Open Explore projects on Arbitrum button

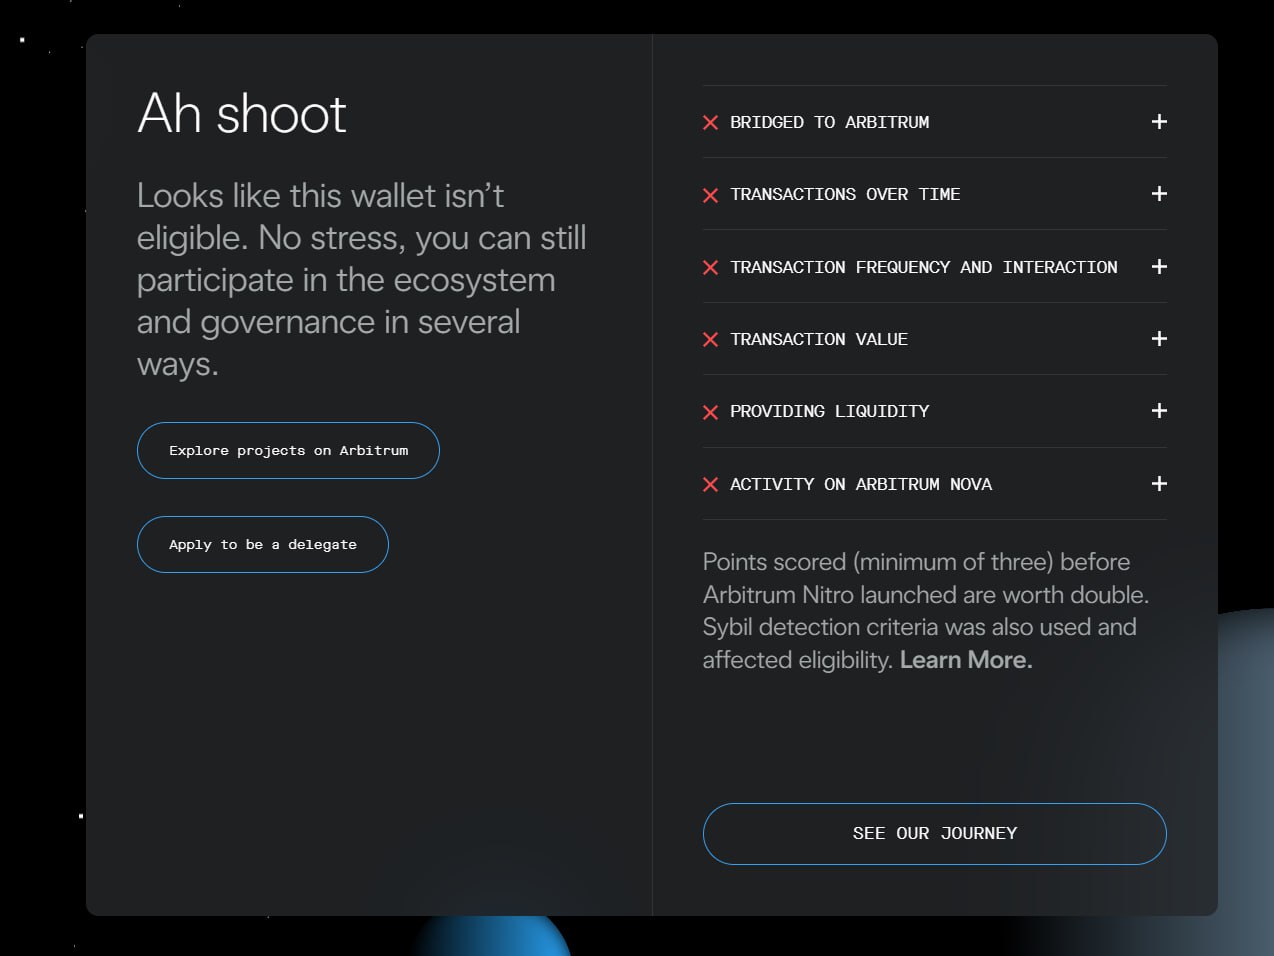pos(288,451)
